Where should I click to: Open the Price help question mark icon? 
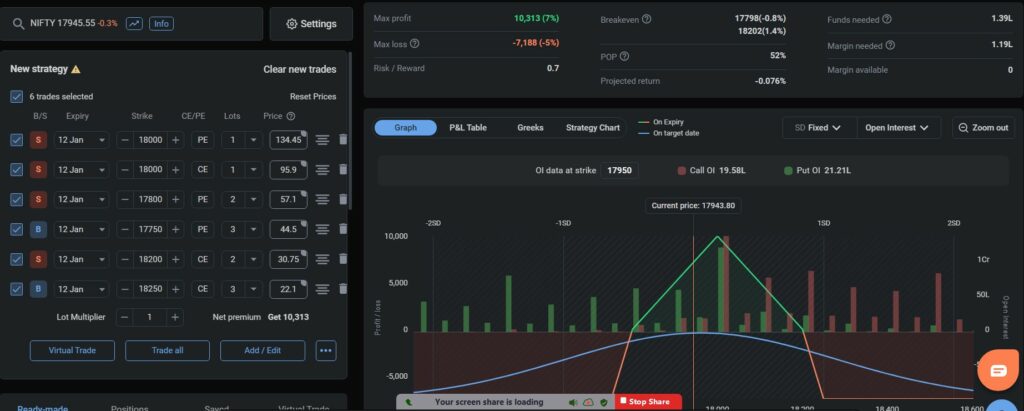click(291, 116)
